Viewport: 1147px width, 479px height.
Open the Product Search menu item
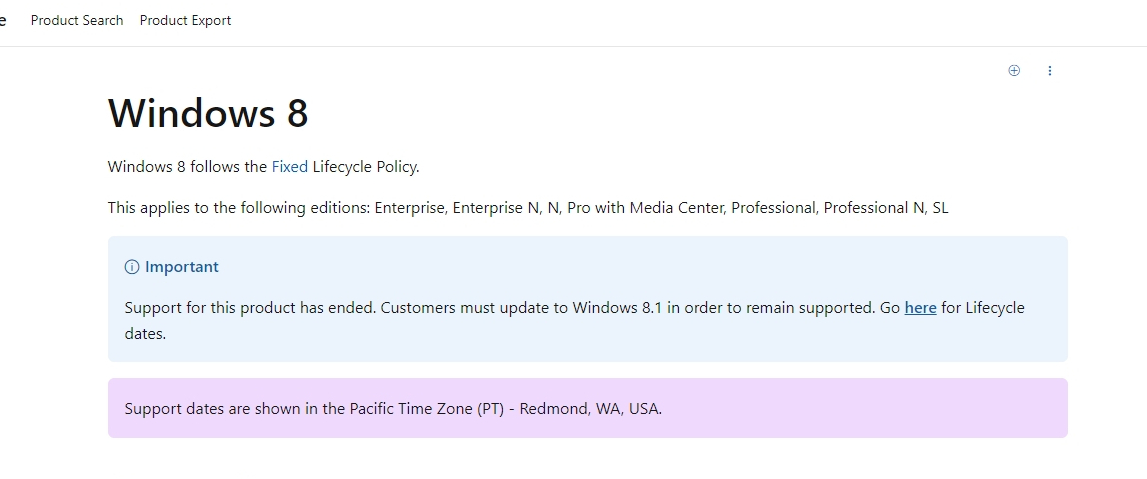coord(77,20)
